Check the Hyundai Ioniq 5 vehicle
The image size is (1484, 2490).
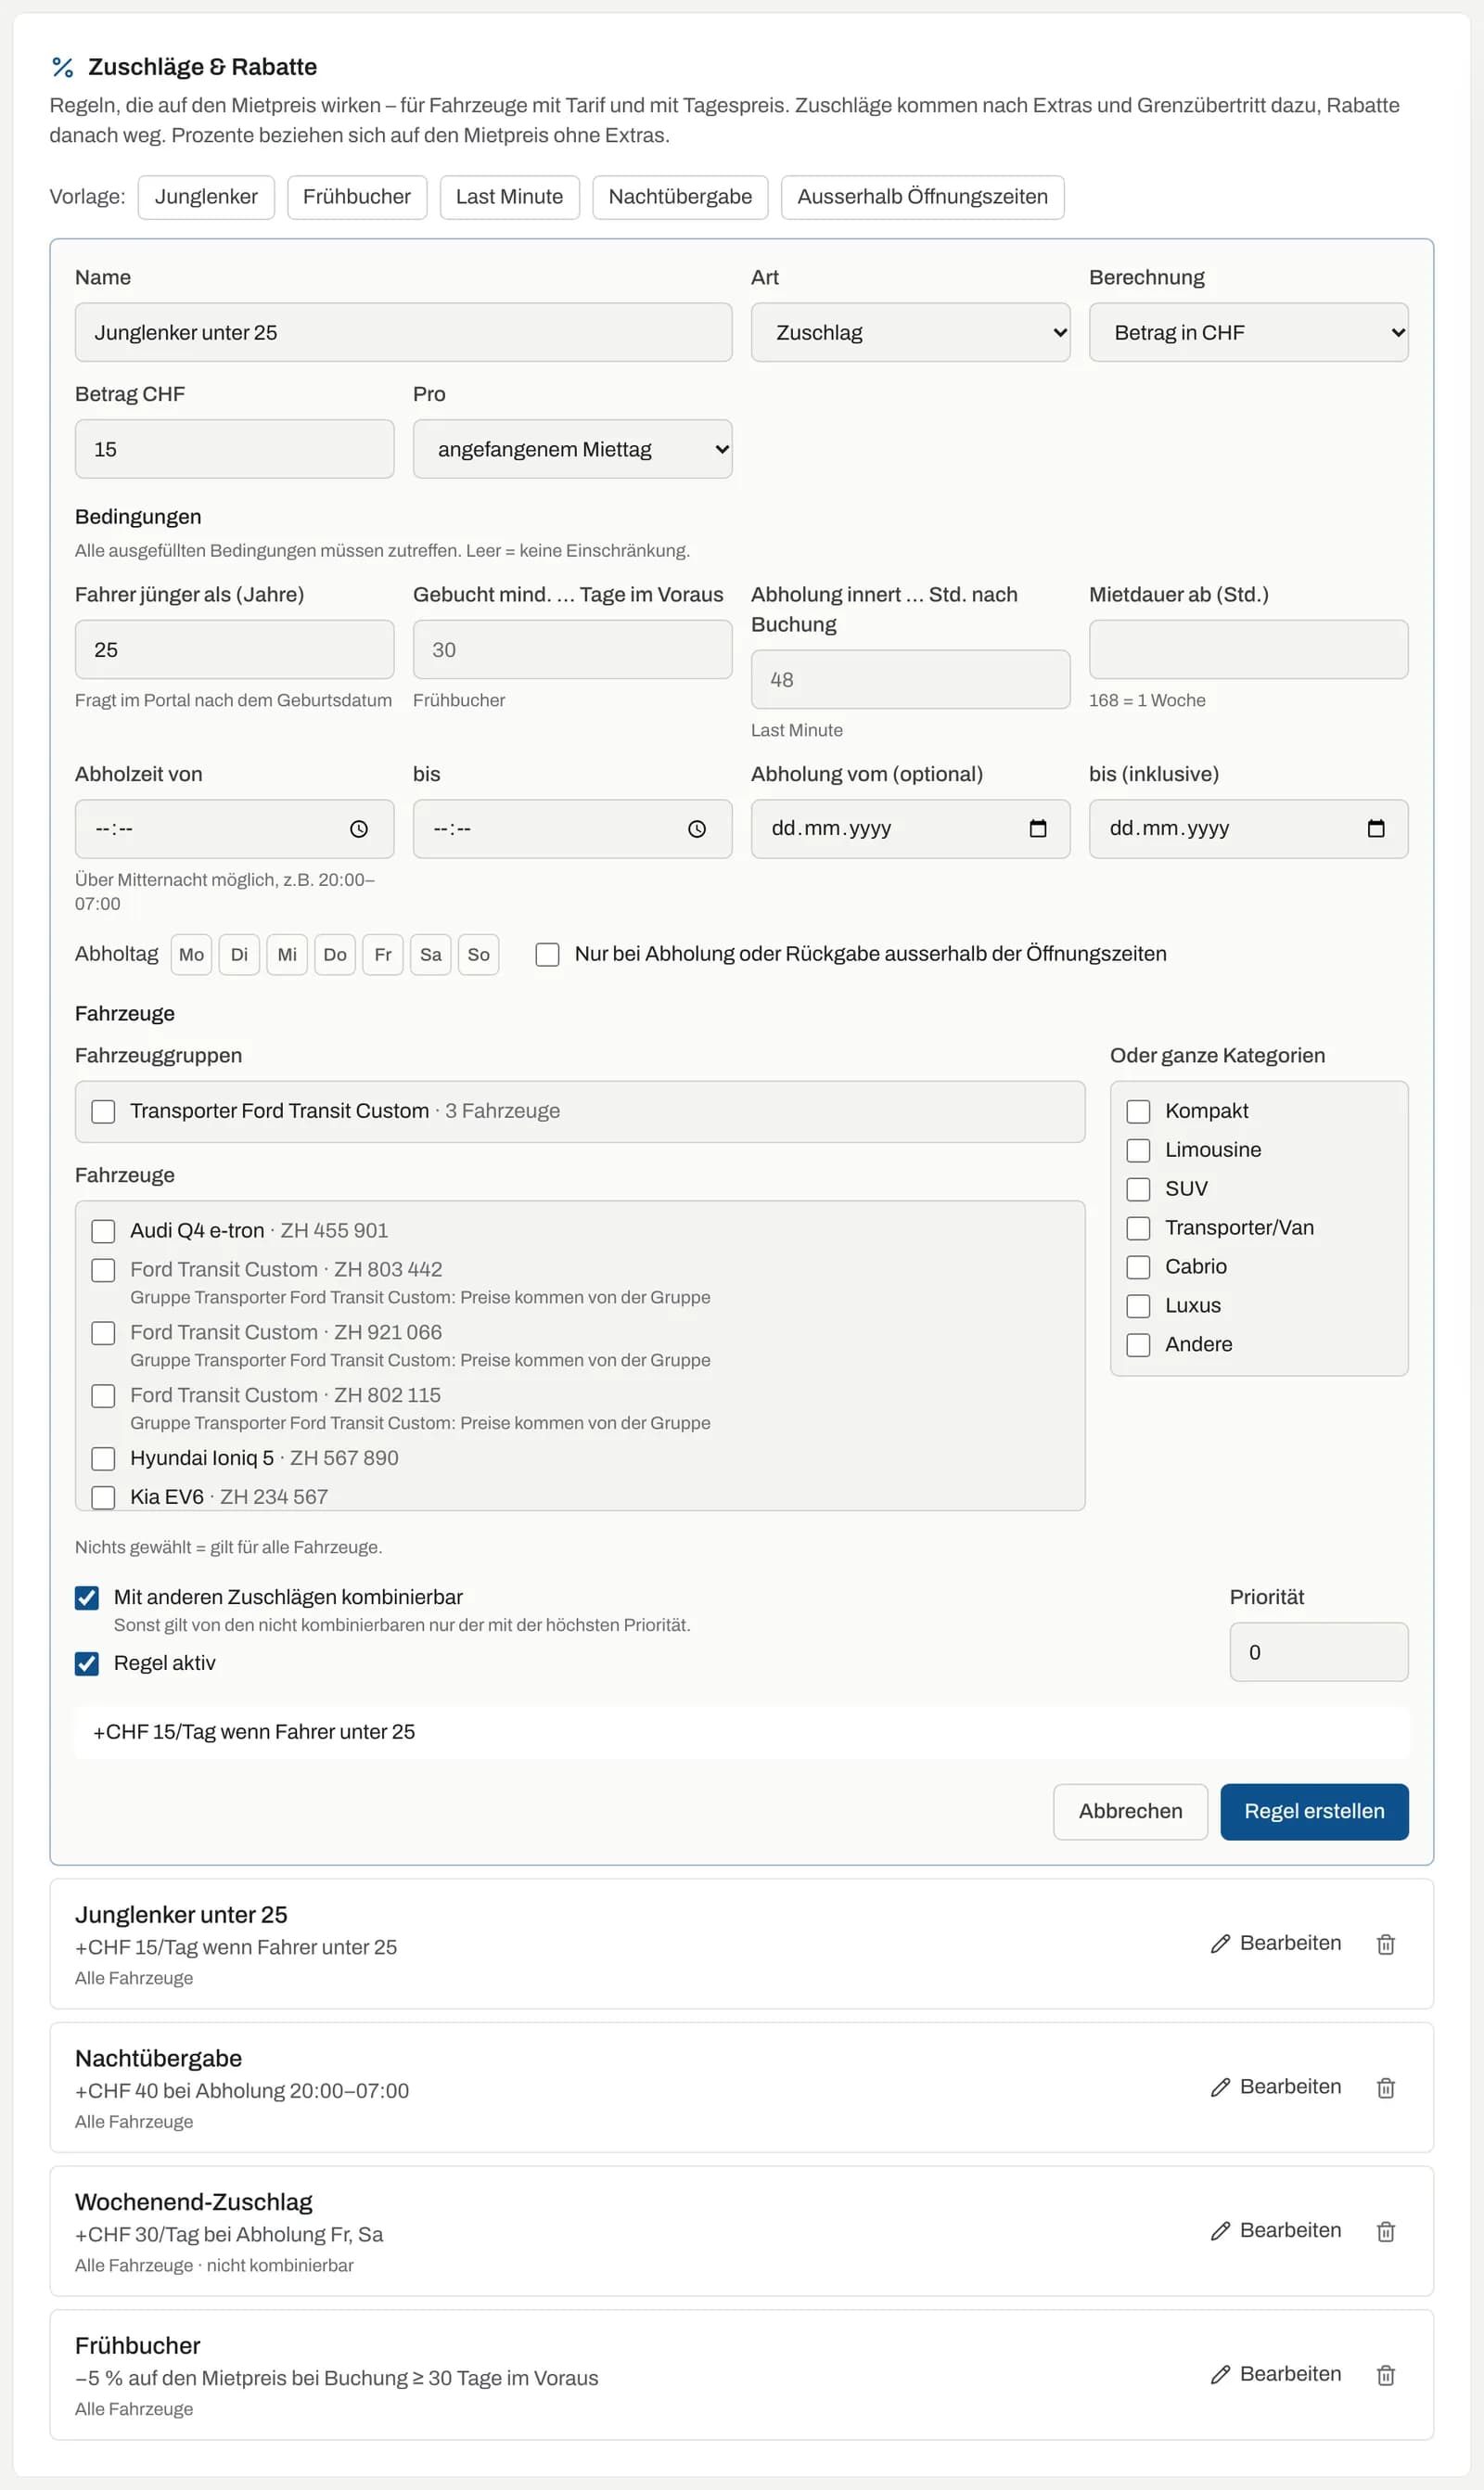pos(103,1459)
